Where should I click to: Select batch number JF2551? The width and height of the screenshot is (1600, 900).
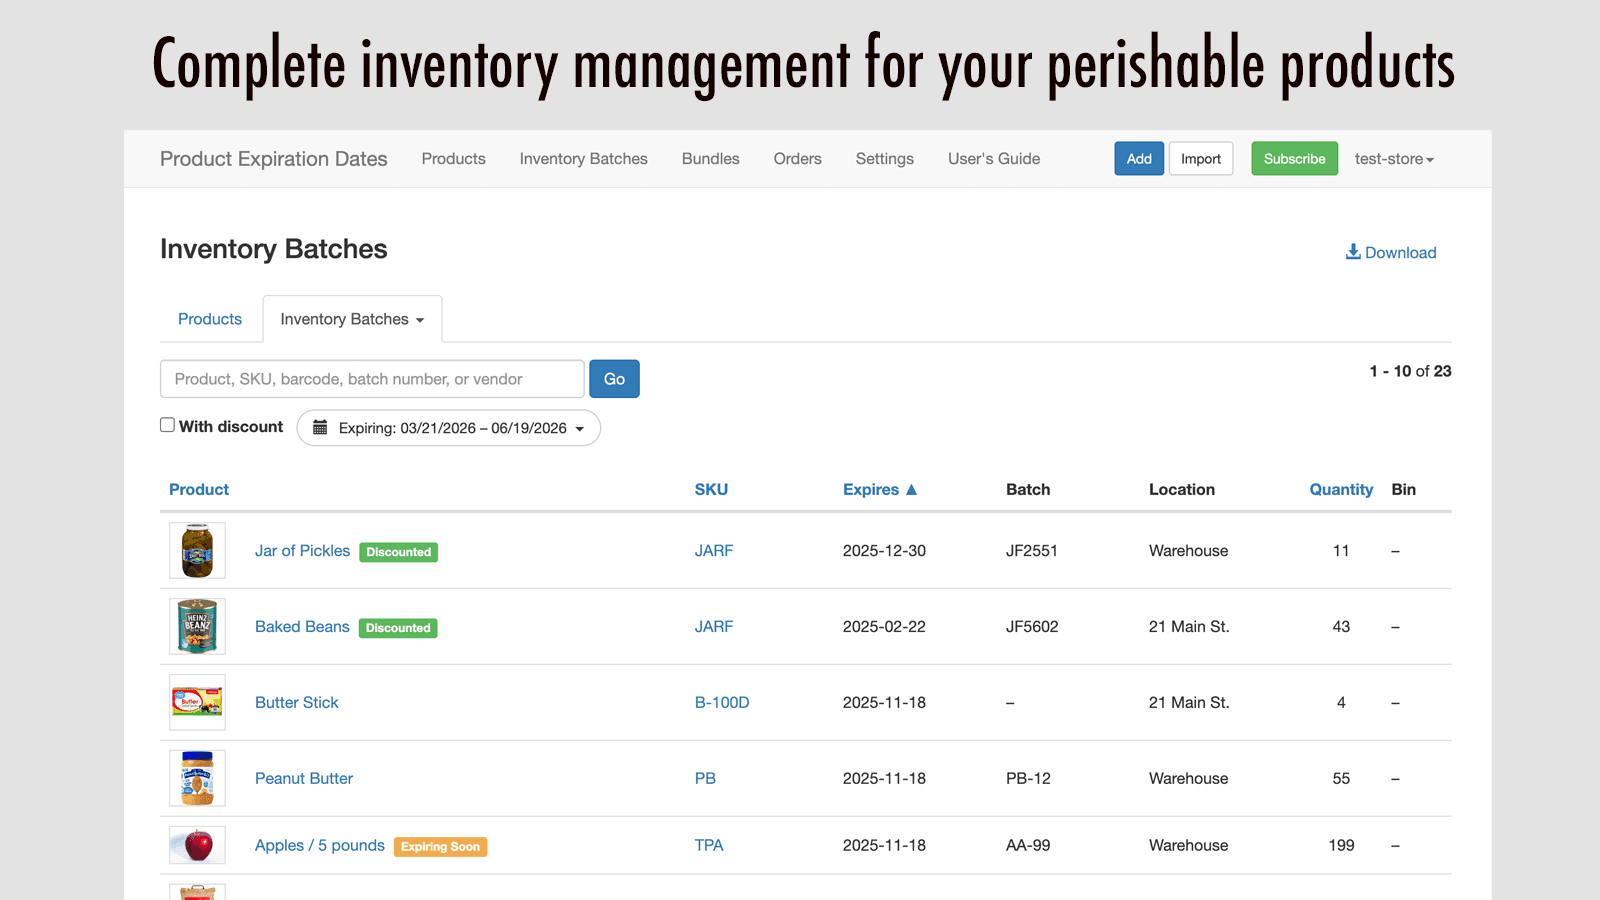(x=1032, y=551)
